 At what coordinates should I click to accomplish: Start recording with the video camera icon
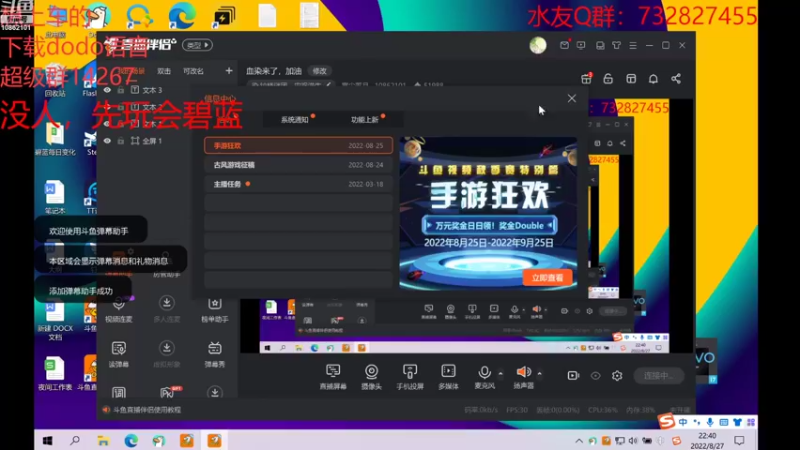coord(573,376)
